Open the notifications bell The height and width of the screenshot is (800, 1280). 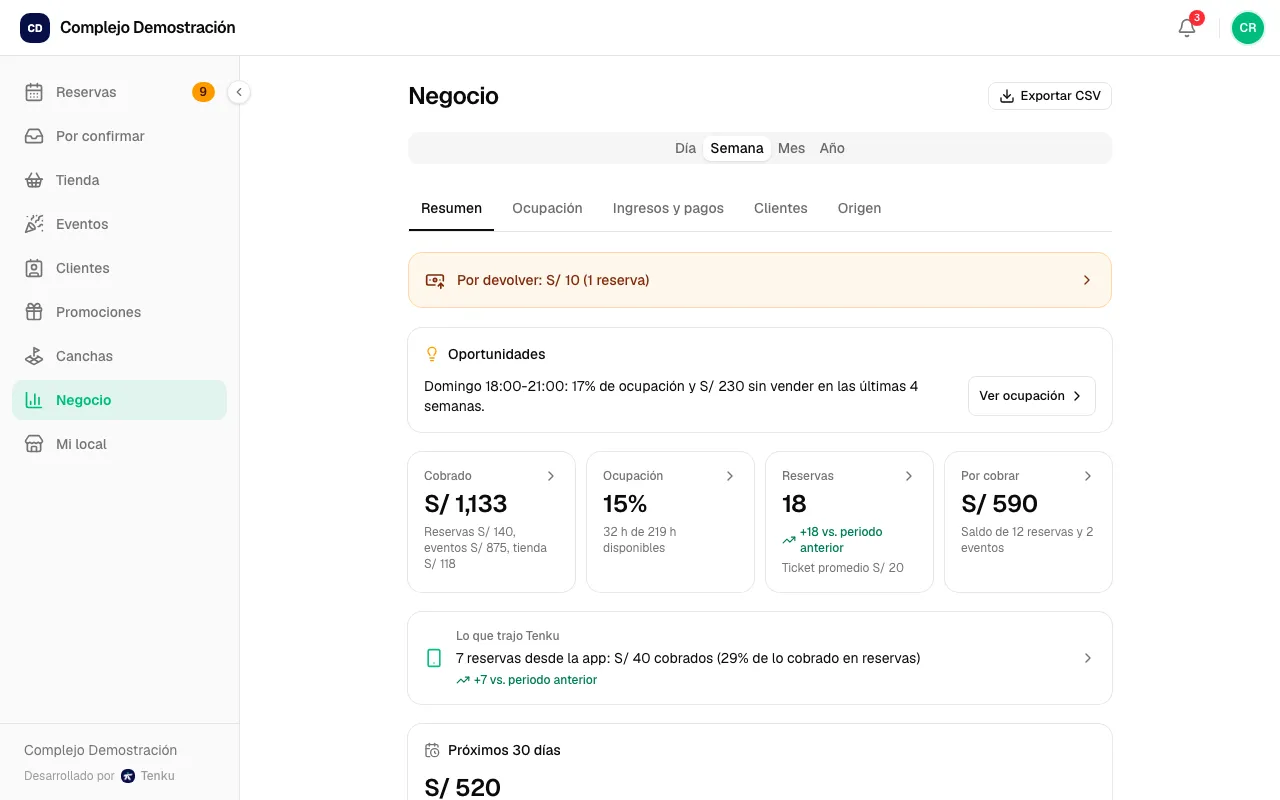point(1187,28)
